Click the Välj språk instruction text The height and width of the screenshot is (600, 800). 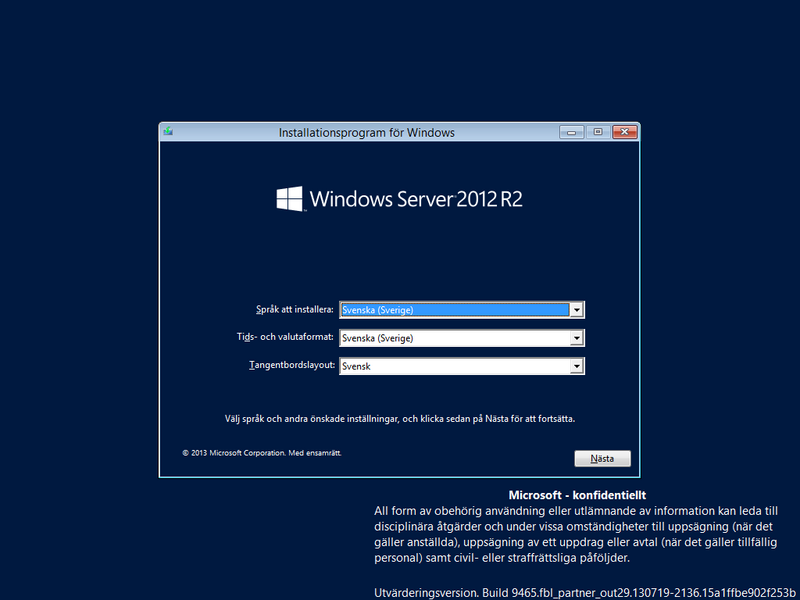(400, 419)
